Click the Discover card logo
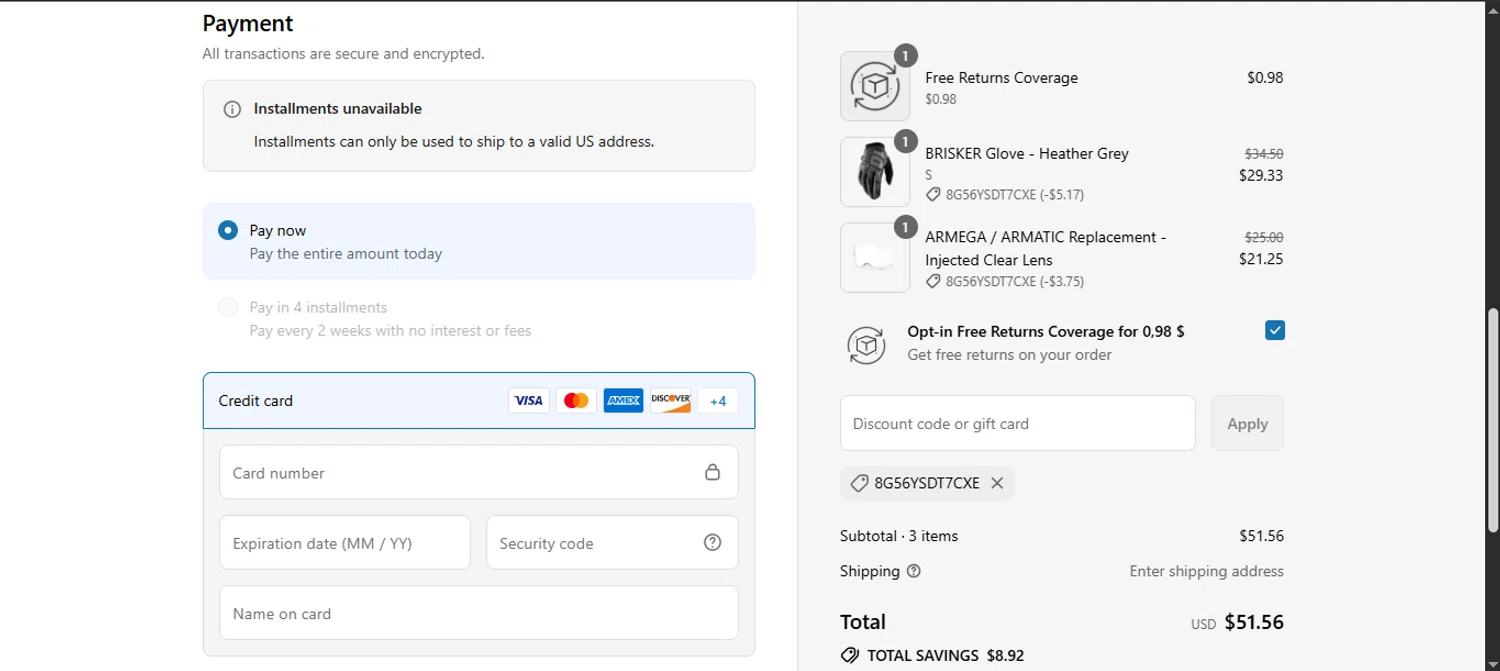This screenshot has height=671, width=1500. (671, 401)
